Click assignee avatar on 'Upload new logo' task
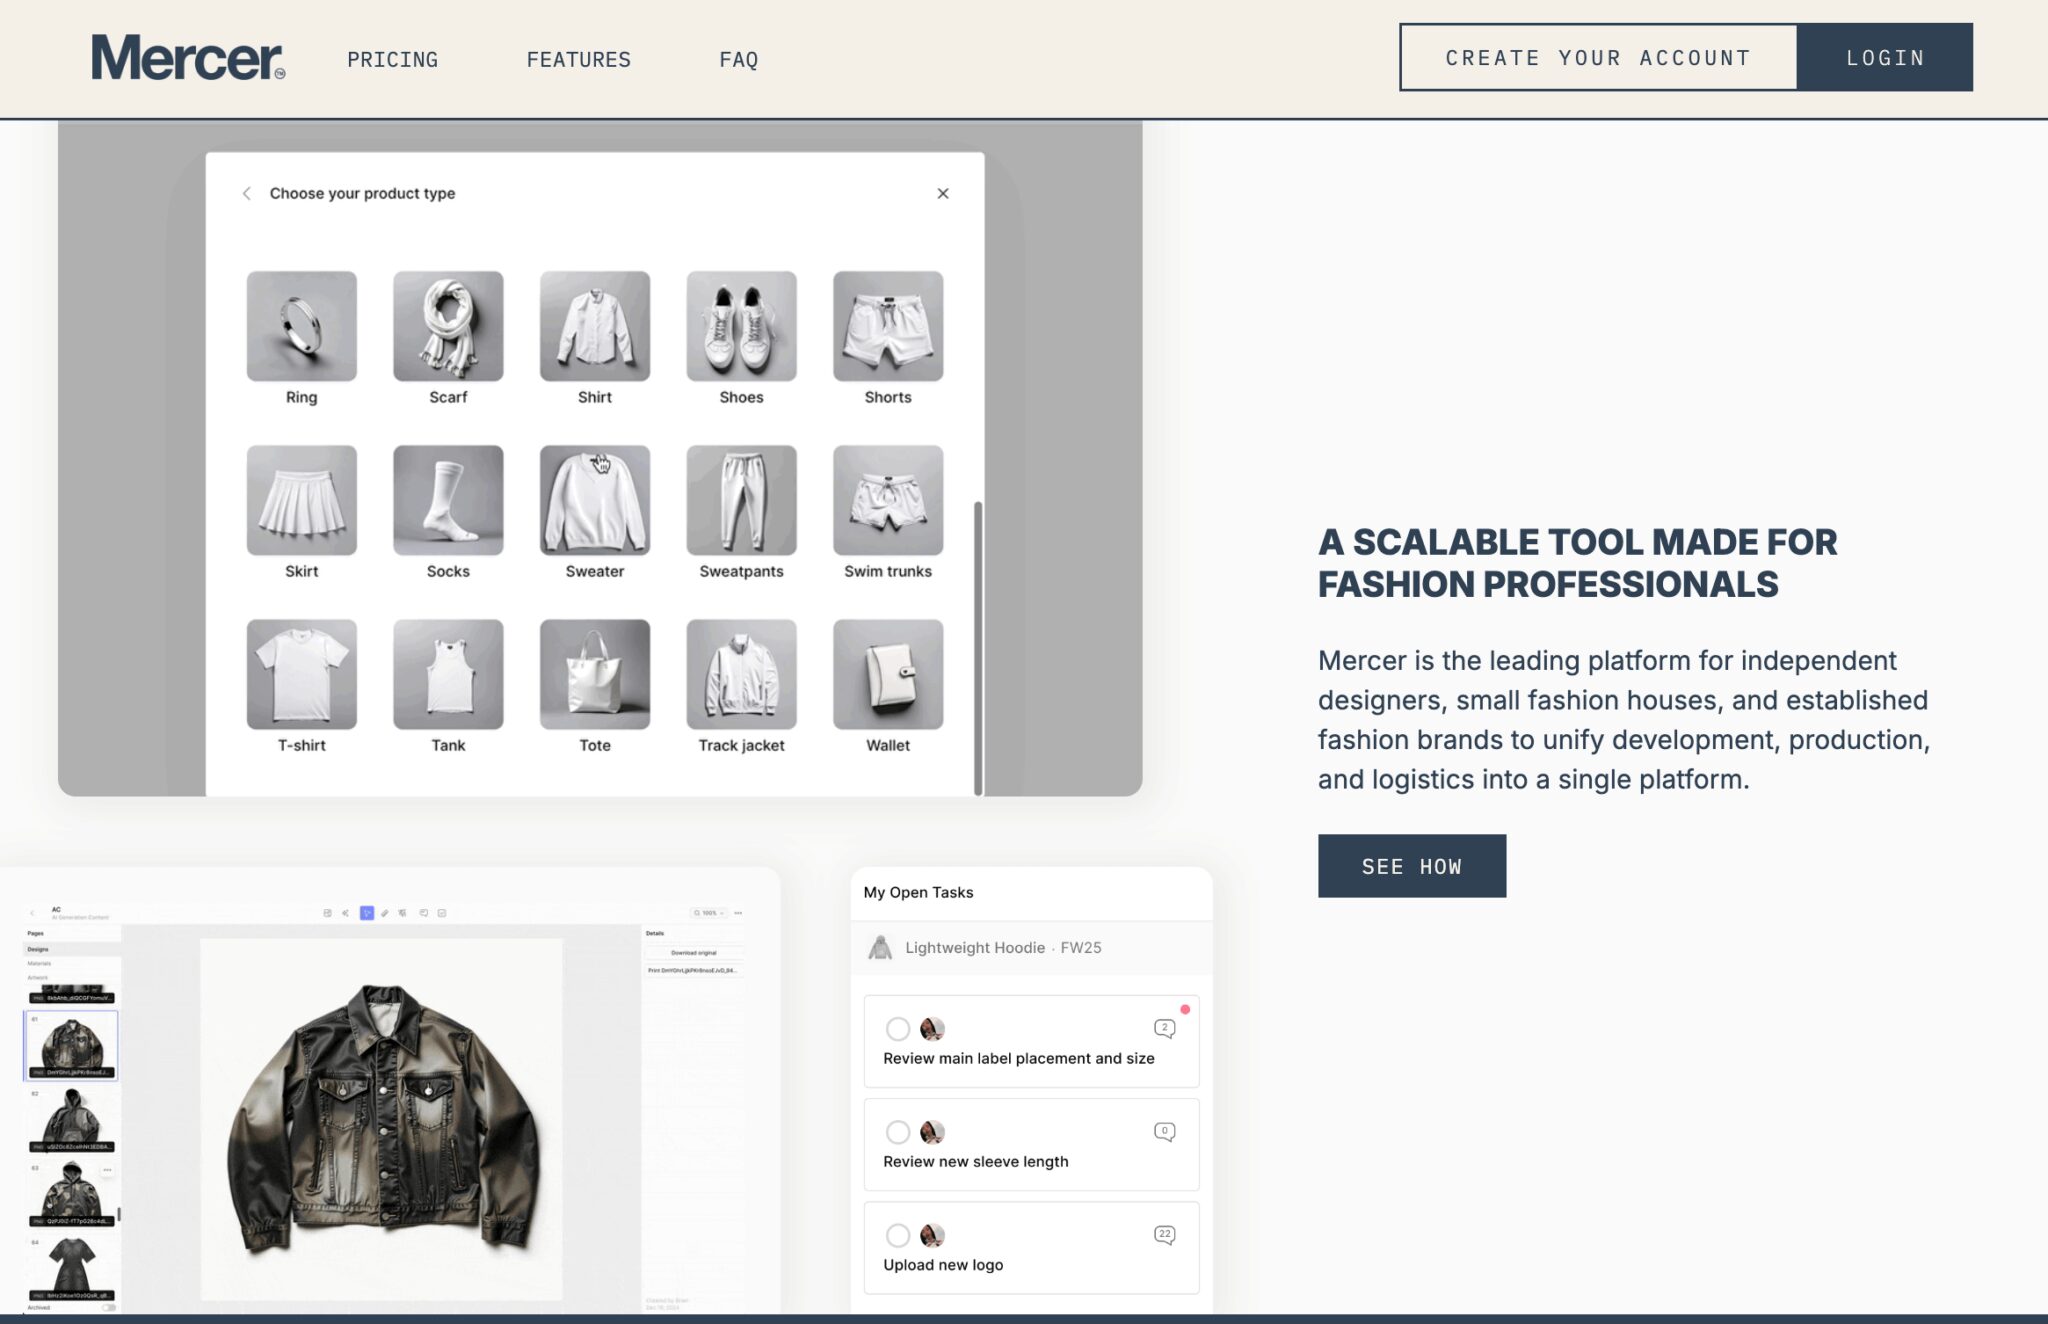The height and width of the screenshot is (1324, 2048). 932,1235
